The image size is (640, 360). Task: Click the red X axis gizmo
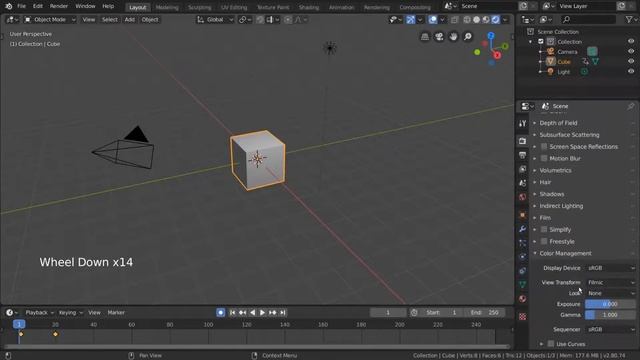point(497,55)
